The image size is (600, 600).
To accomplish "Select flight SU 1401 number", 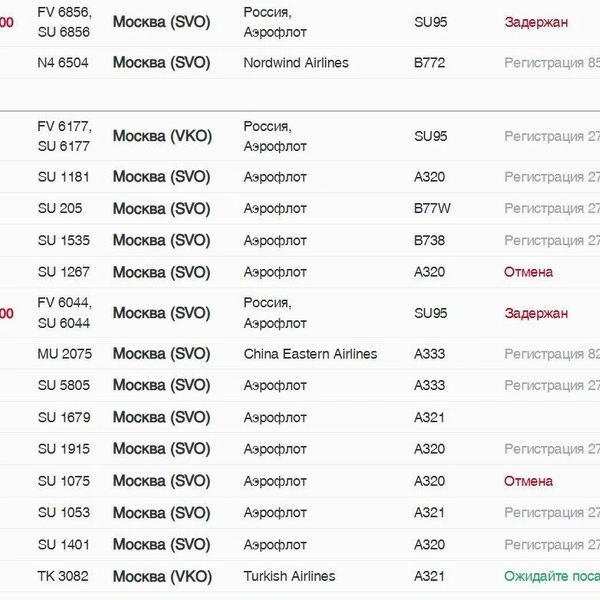I will point(64,545).
